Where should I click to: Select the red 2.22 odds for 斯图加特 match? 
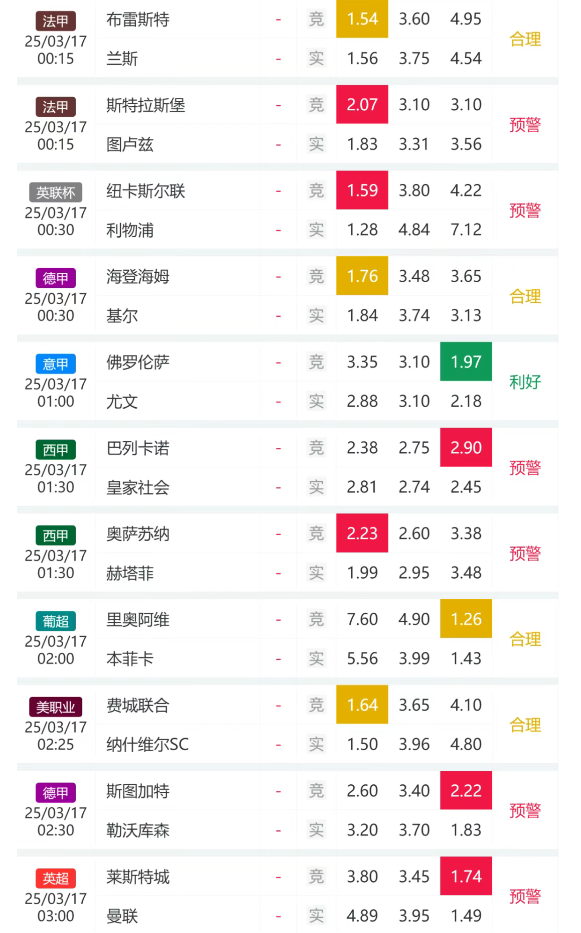point(466,790)
